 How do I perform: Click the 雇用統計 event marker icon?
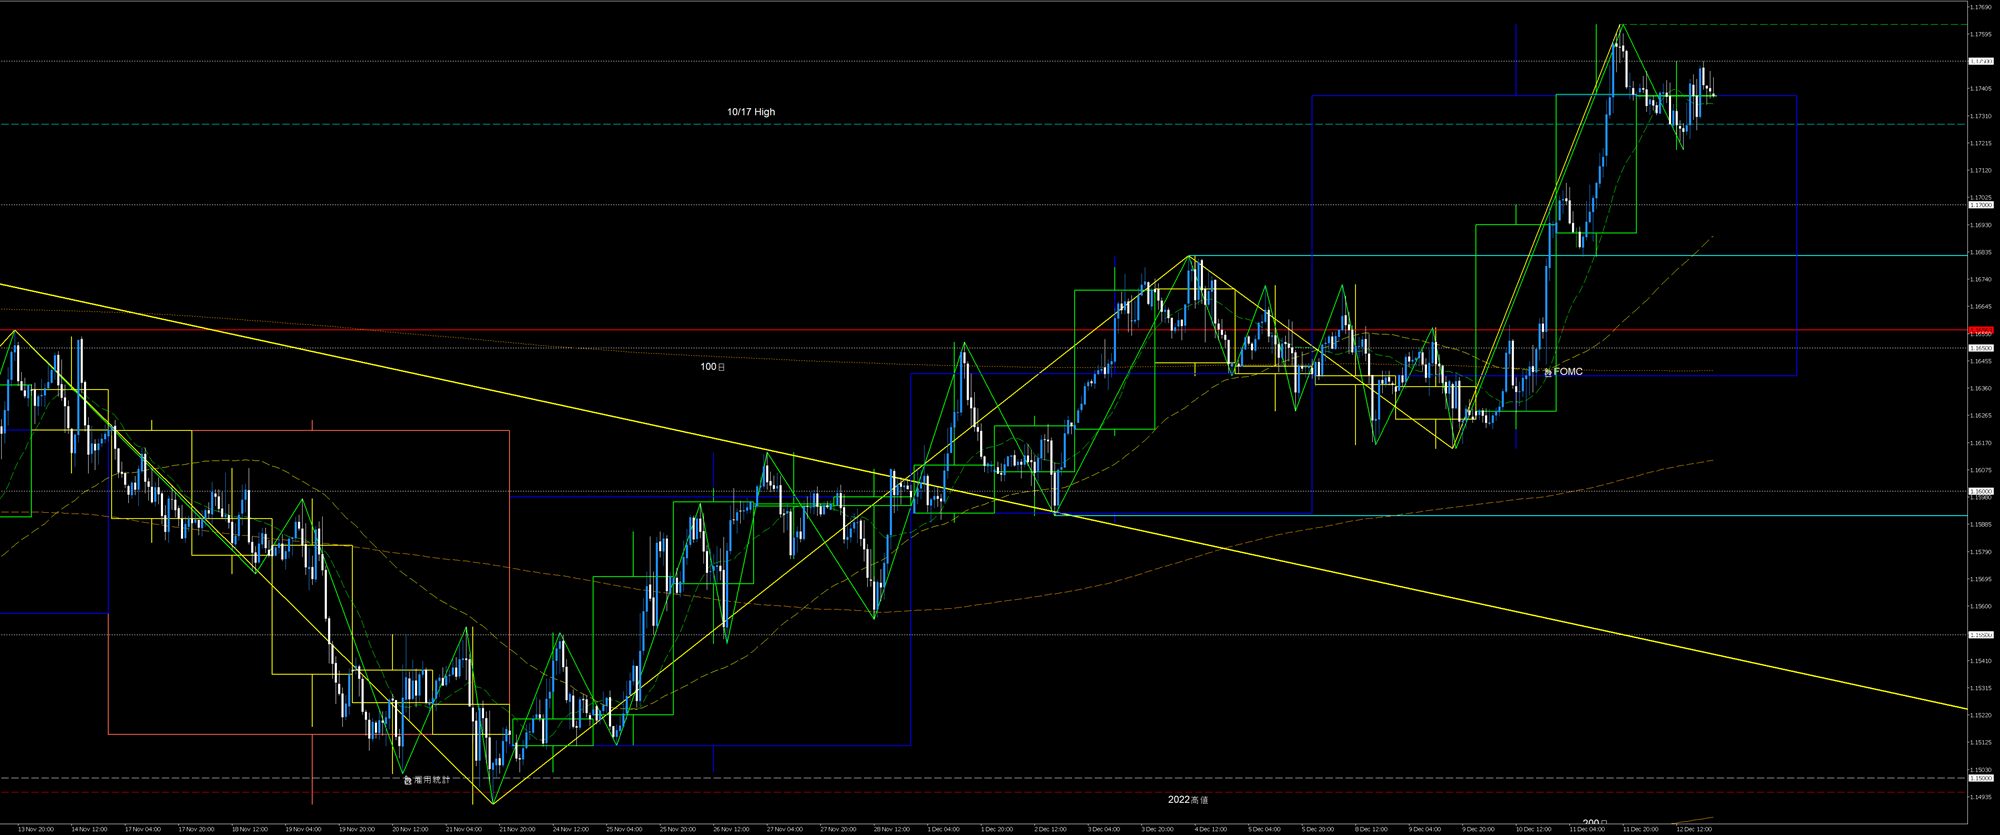407,780
